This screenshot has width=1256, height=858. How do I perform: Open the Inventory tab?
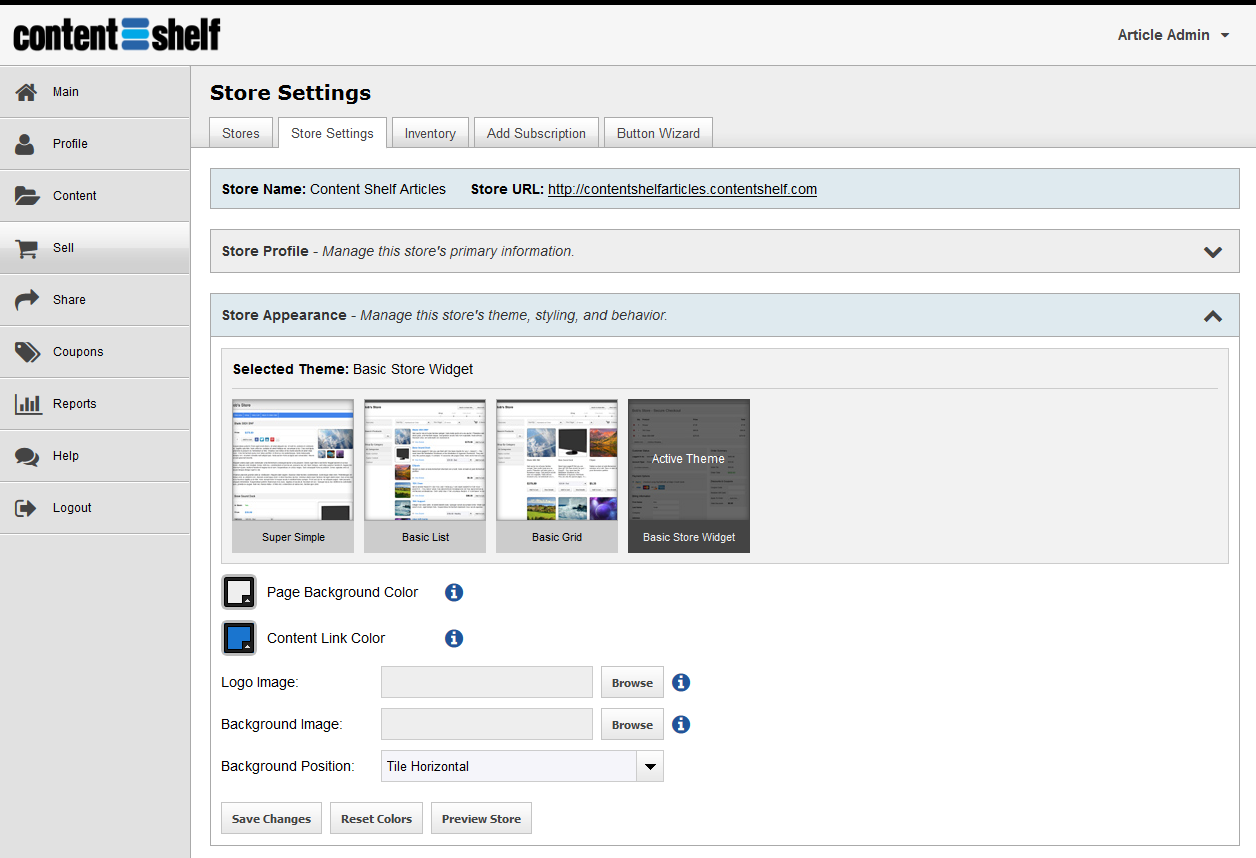[430, 133]
